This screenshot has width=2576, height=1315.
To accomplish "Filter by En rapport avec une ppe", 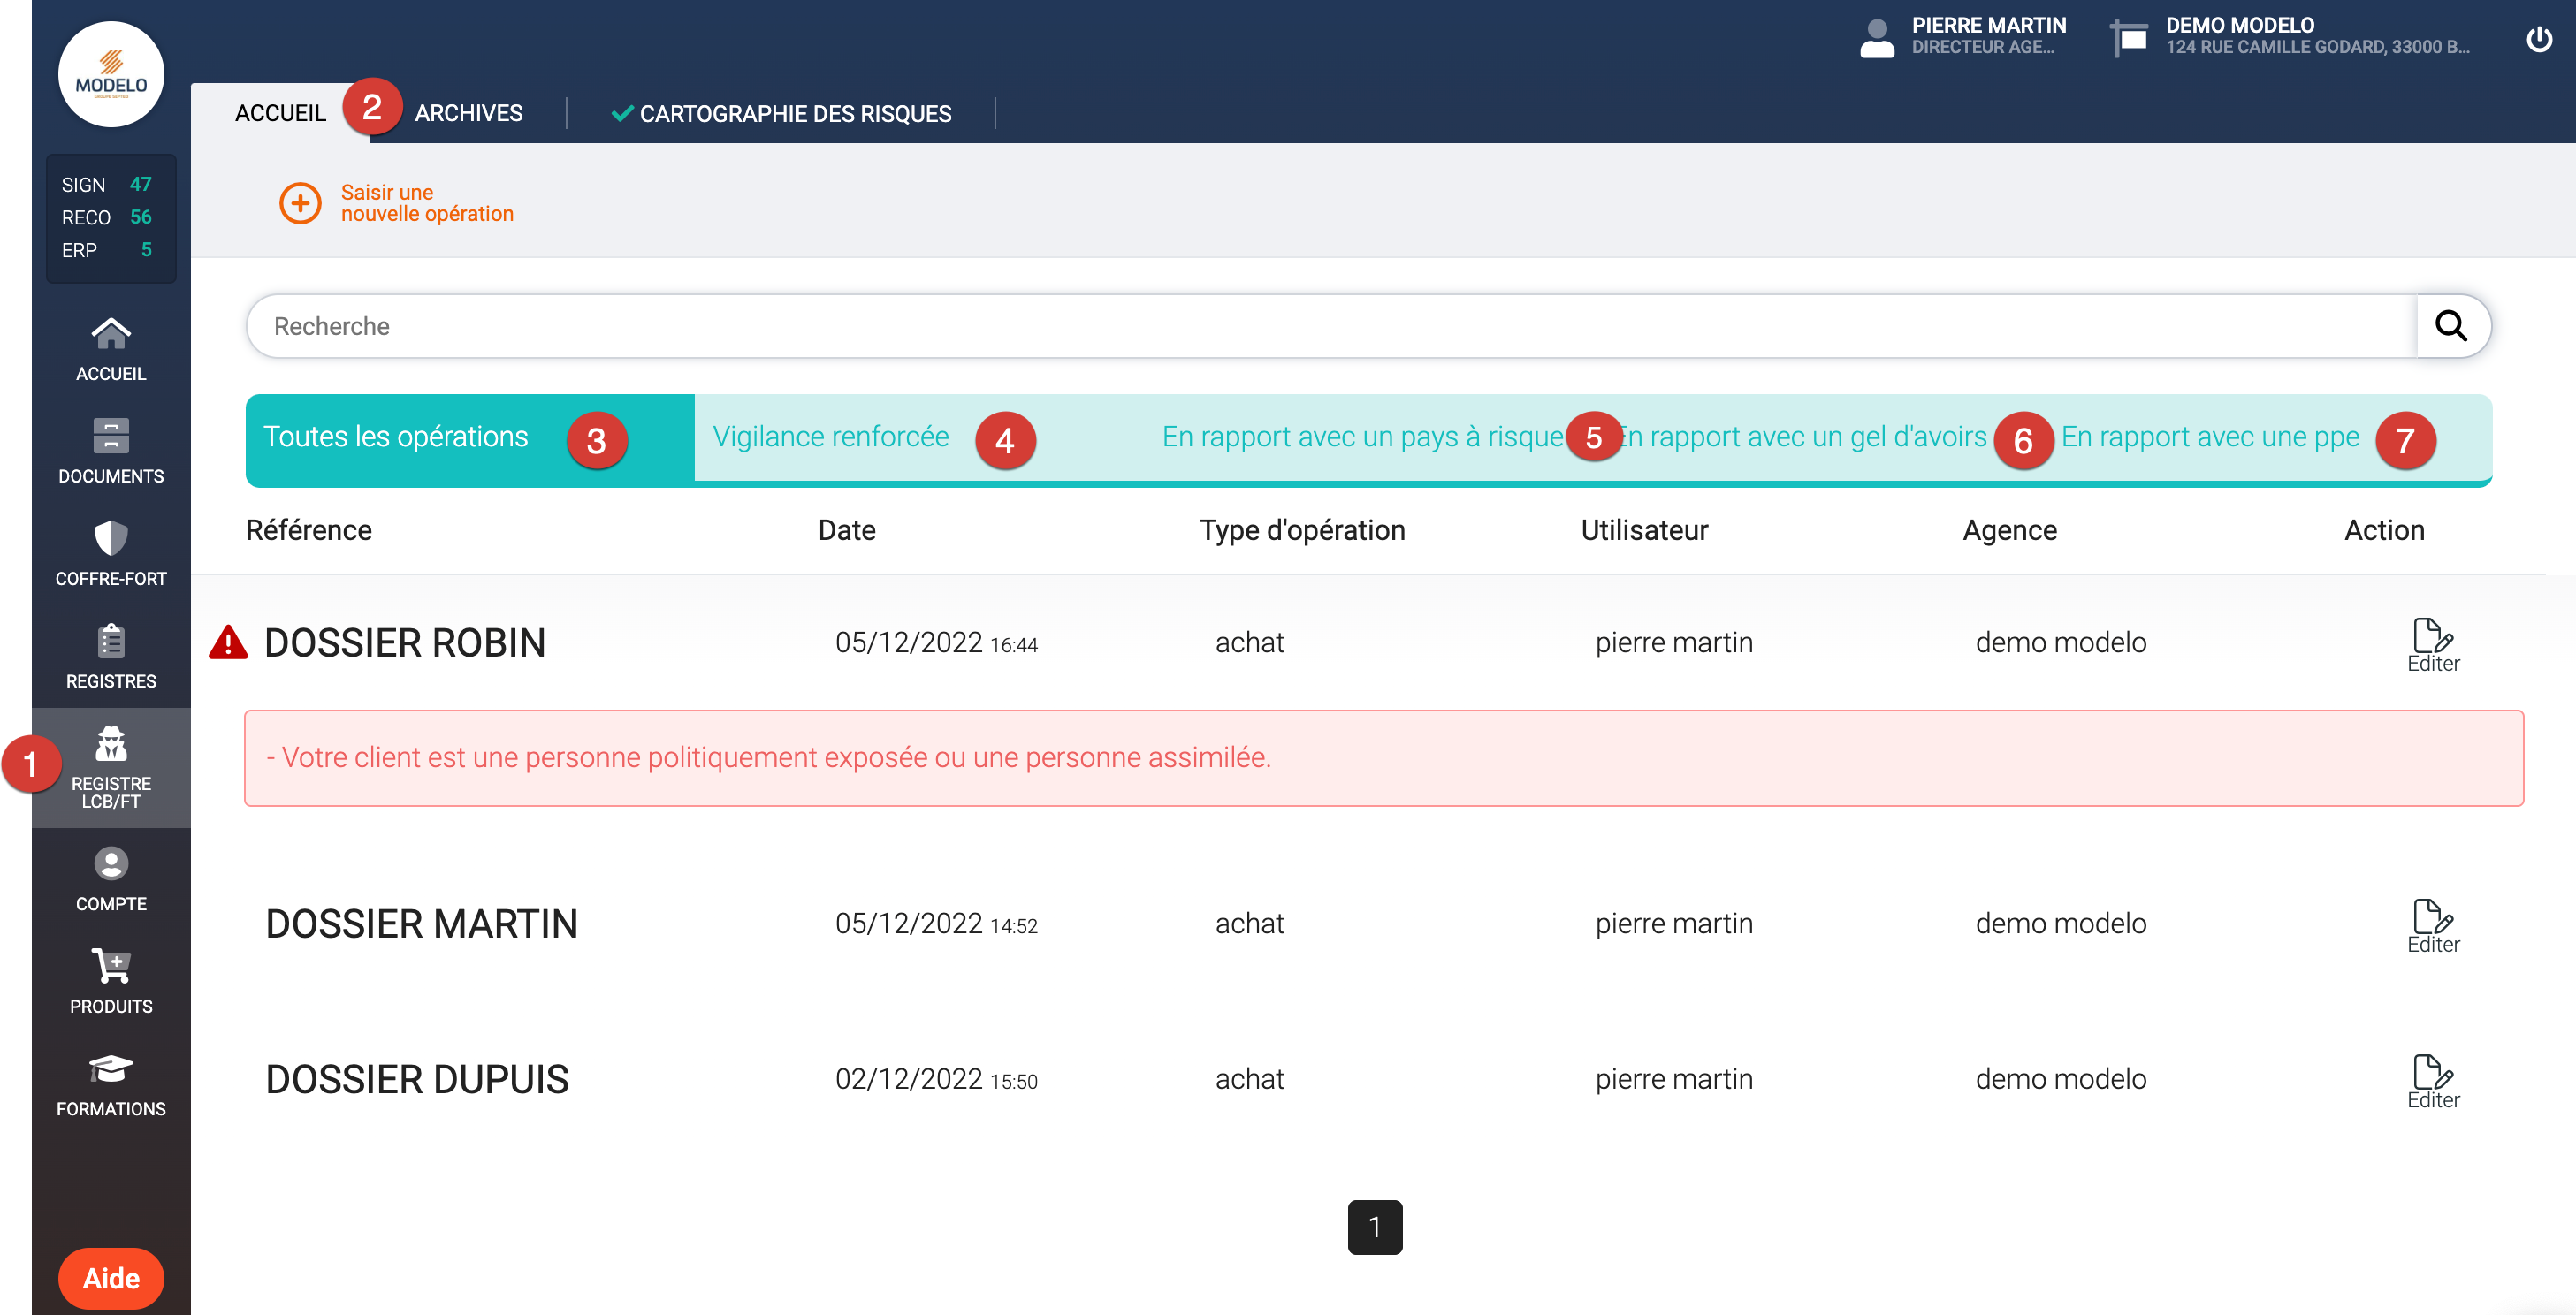I will (x=2209, y=437).
